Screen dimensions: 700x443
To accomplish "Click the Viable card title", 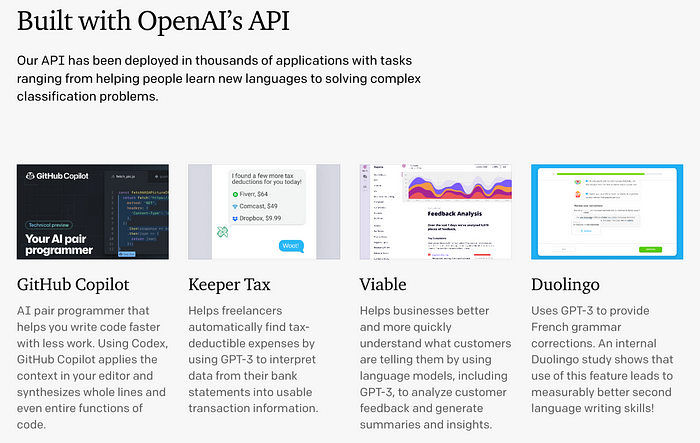I will pos(383,284).
